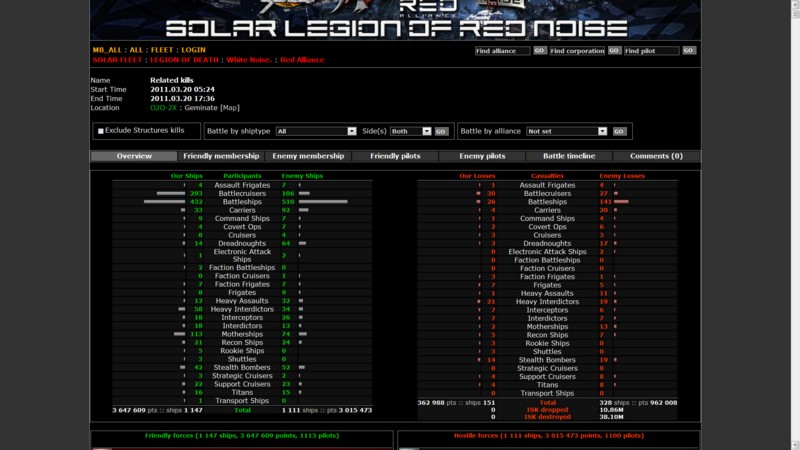The width and height of the screenshot is (800, 450).
Task: Click the enemy Battleships count 510
Action: pyautogui.click(x=288, y=202)
